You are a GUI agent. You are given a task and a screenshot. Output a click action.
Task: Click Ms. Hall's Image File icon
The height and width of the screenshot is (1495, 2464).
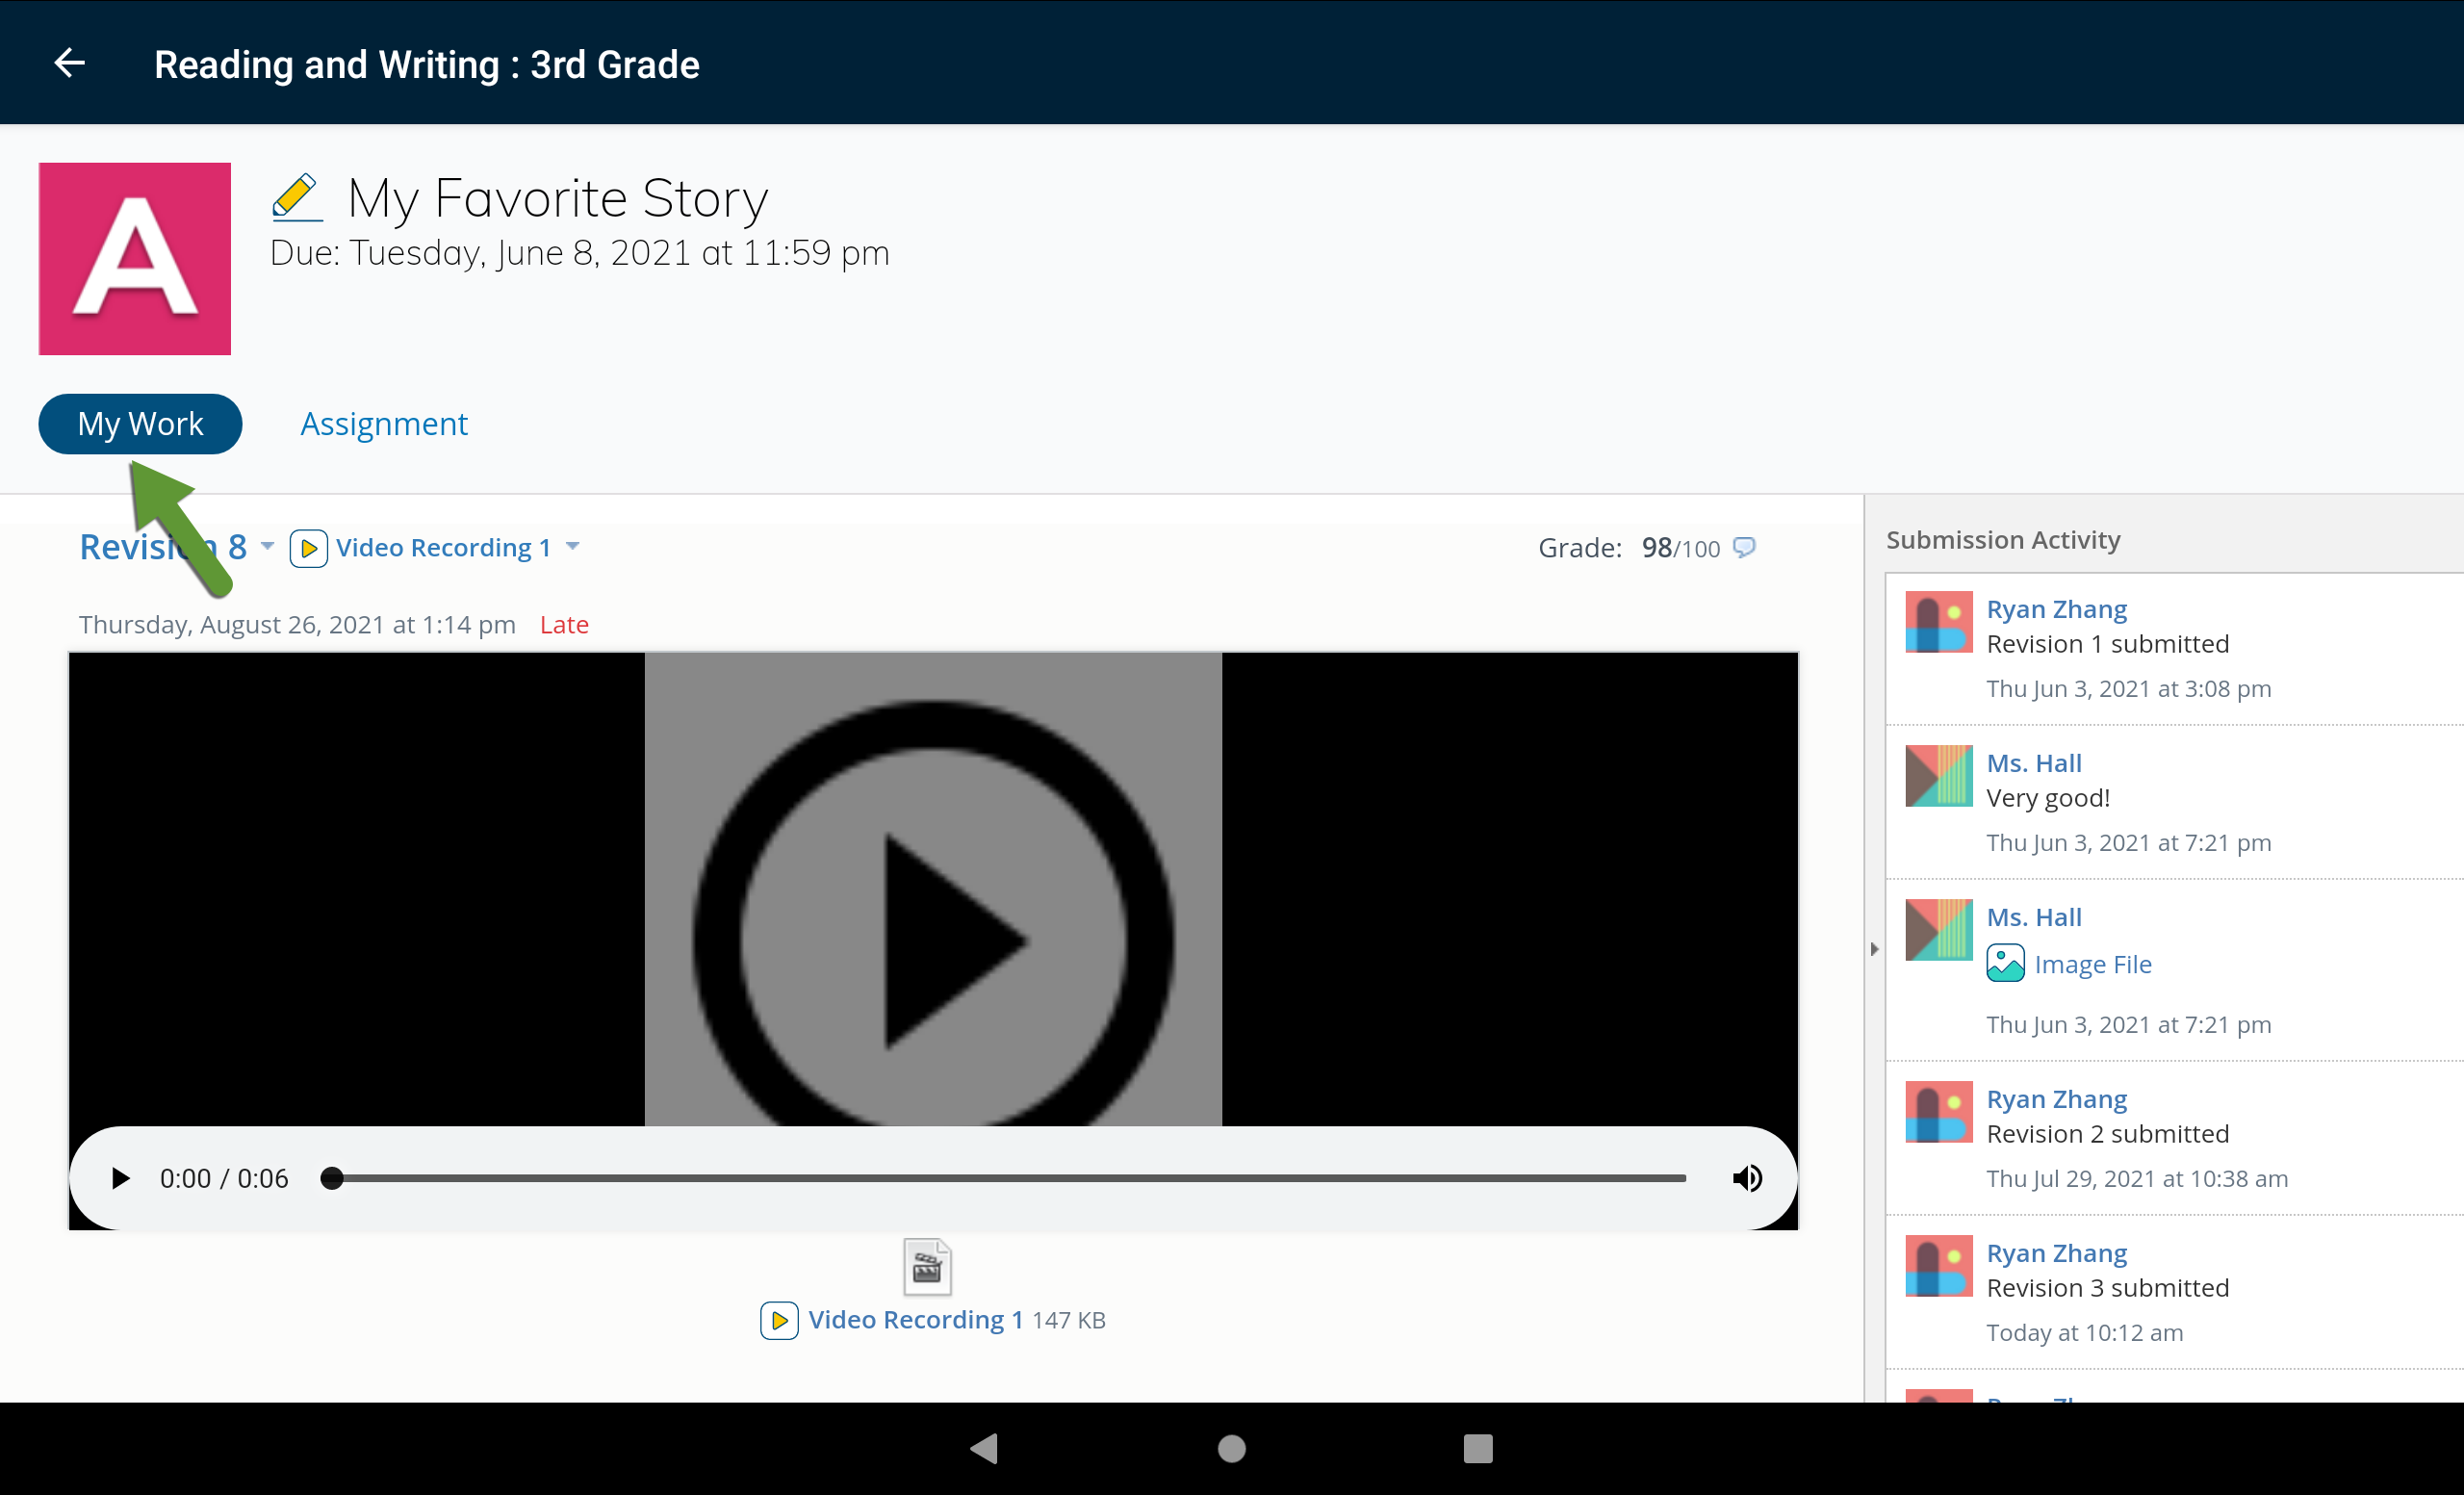coord(2004,963)
